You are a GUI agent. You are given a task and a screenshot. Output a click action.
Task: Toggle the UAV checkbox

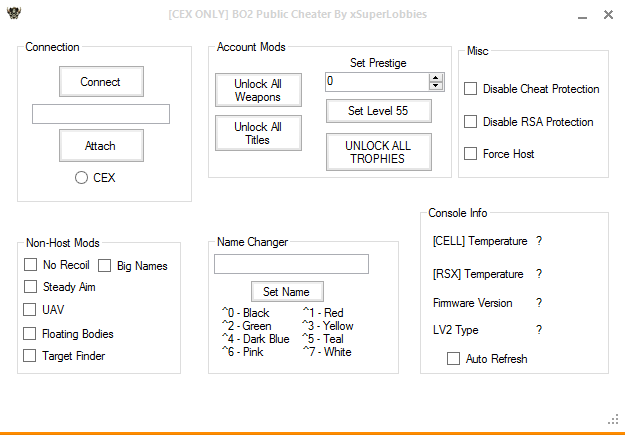click(x=29, y=309)
